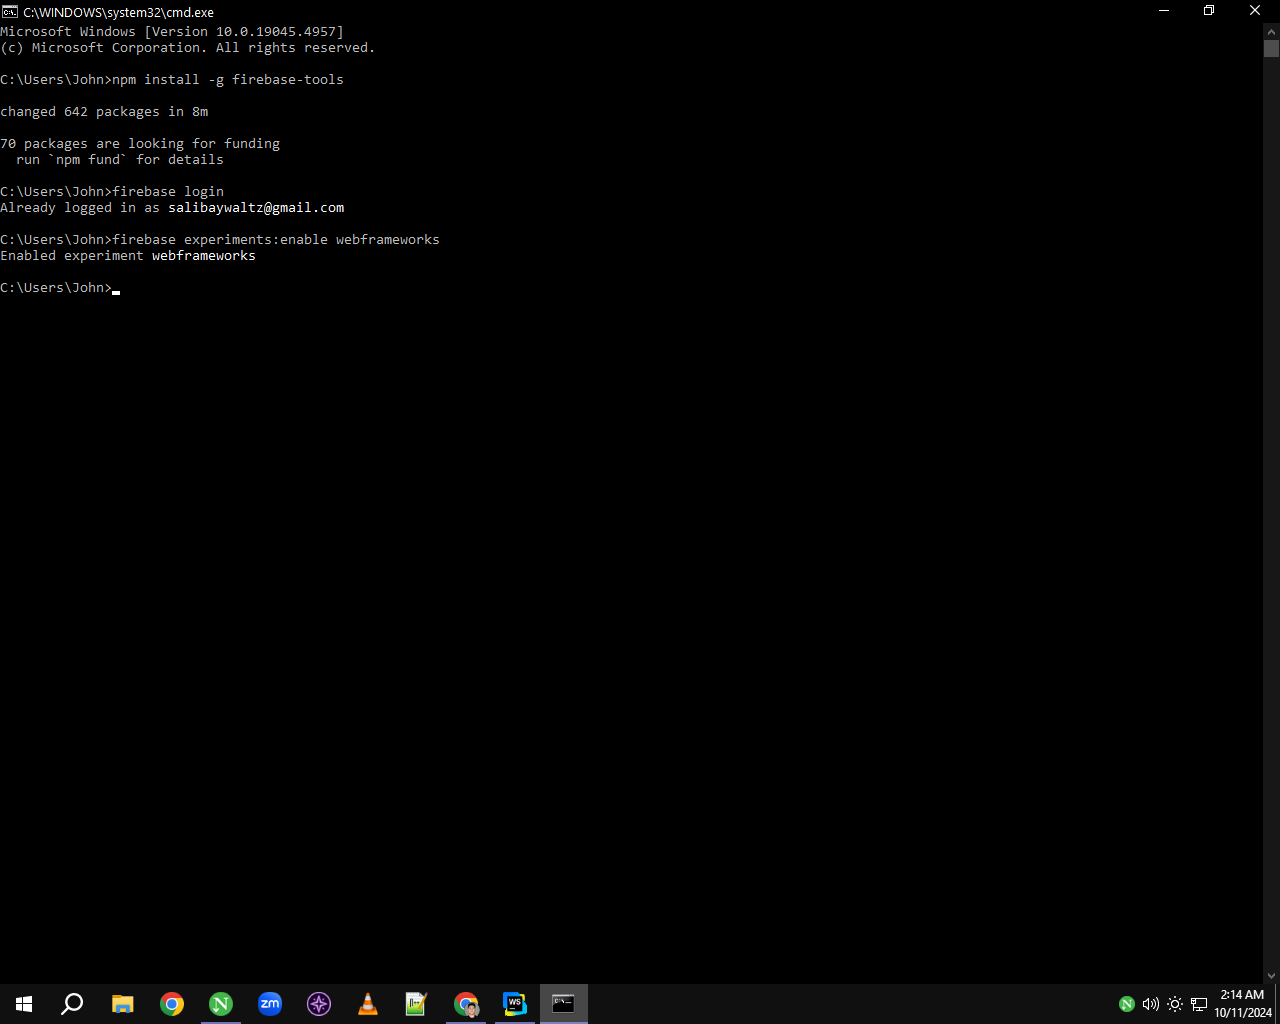Open WebStorm from the taskbar

pyautogui.click(x=515, y=1004)
